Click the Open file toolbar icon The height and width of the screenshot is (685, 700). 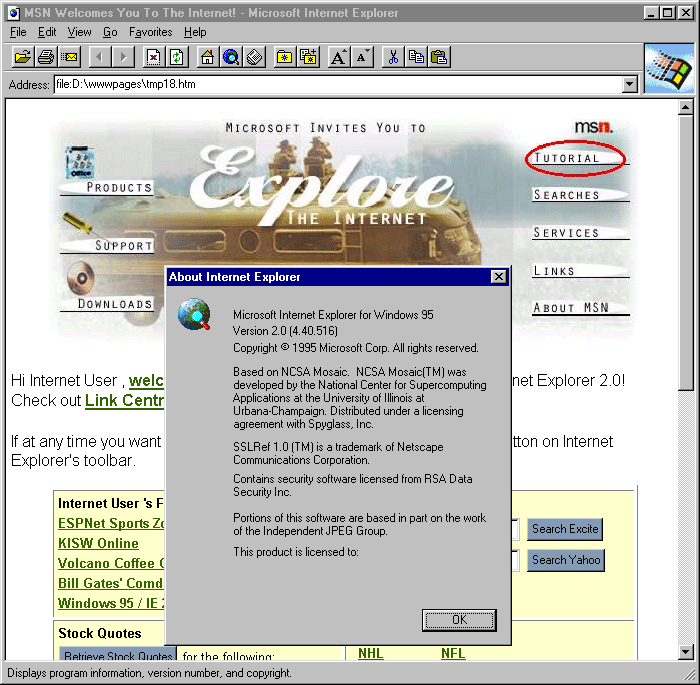(22, 57)
